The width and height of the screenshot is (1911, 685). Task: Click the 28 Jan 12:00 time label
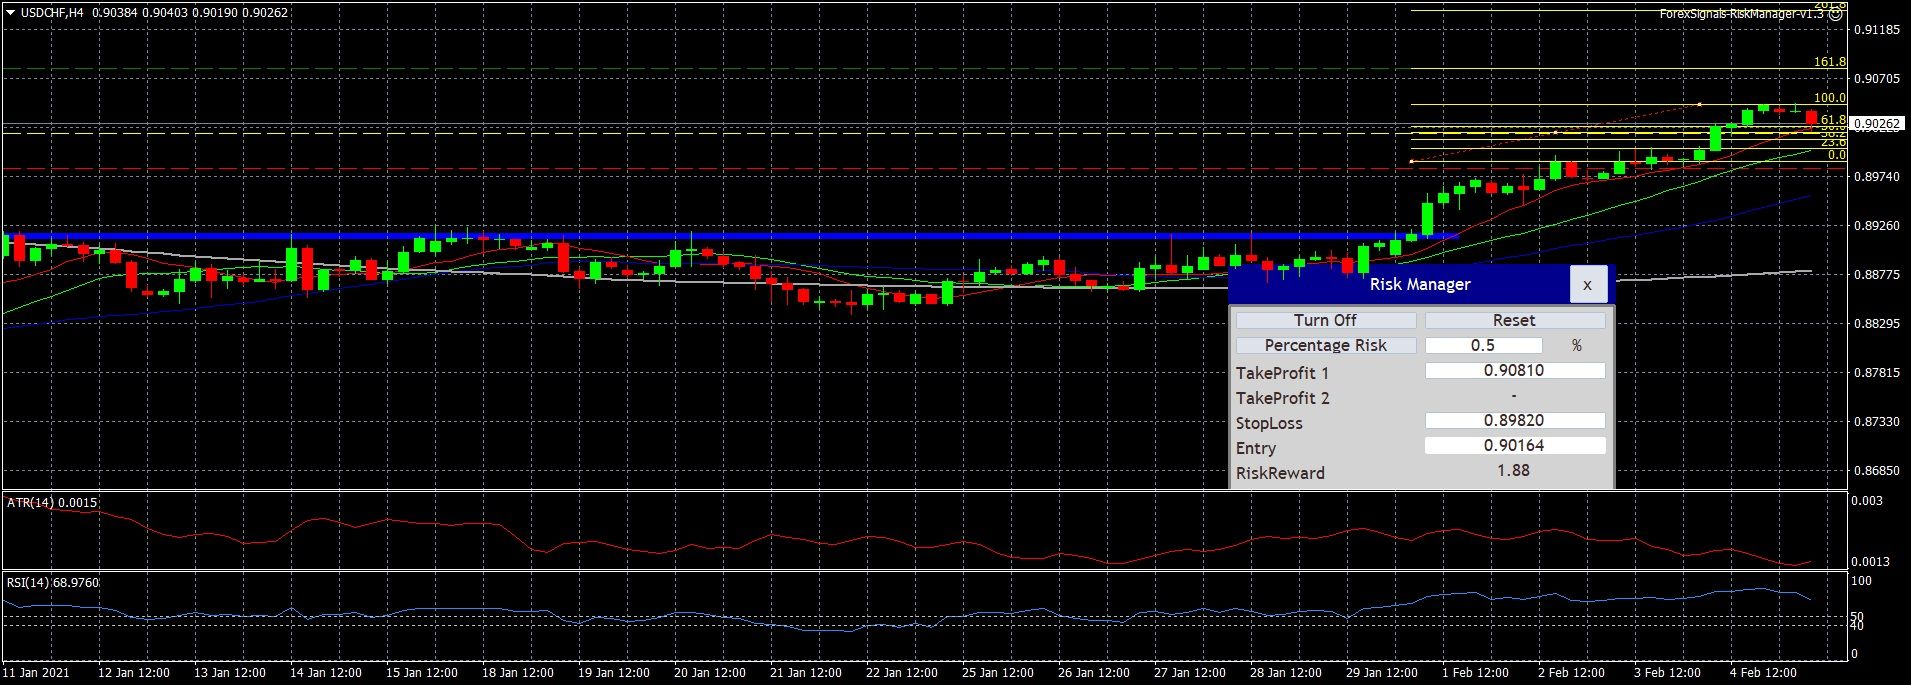[x=1286, y=673]
